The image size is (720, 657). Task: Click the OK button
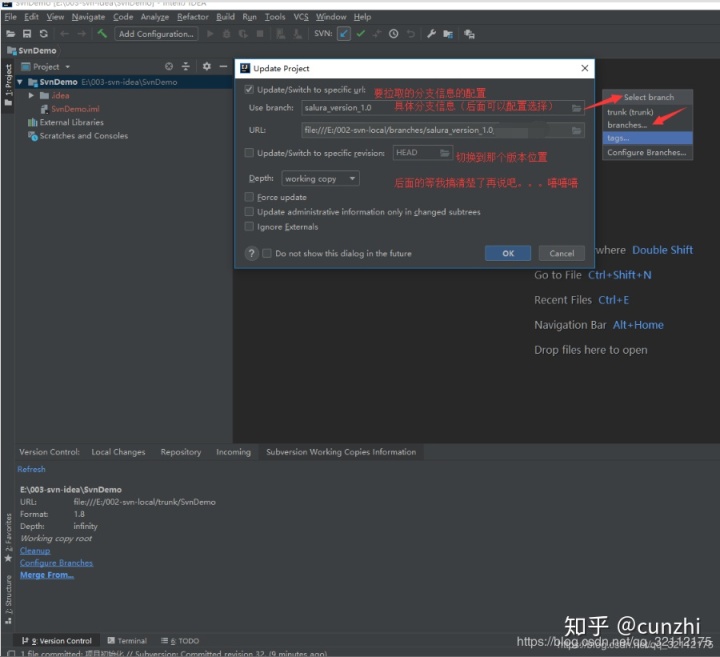pyautogui.click(x=508, y=253)
